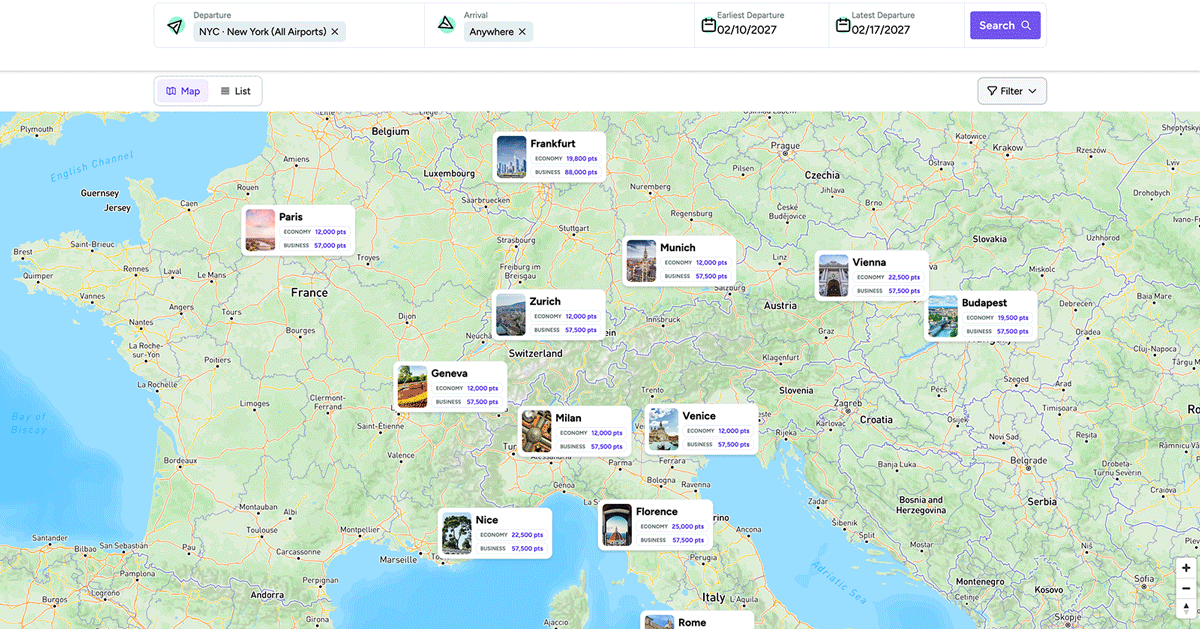This screenshot has height=629, width=1200.
Task: Click Budapest economy price 19,500 pts
Action: tap(1014, 317)
